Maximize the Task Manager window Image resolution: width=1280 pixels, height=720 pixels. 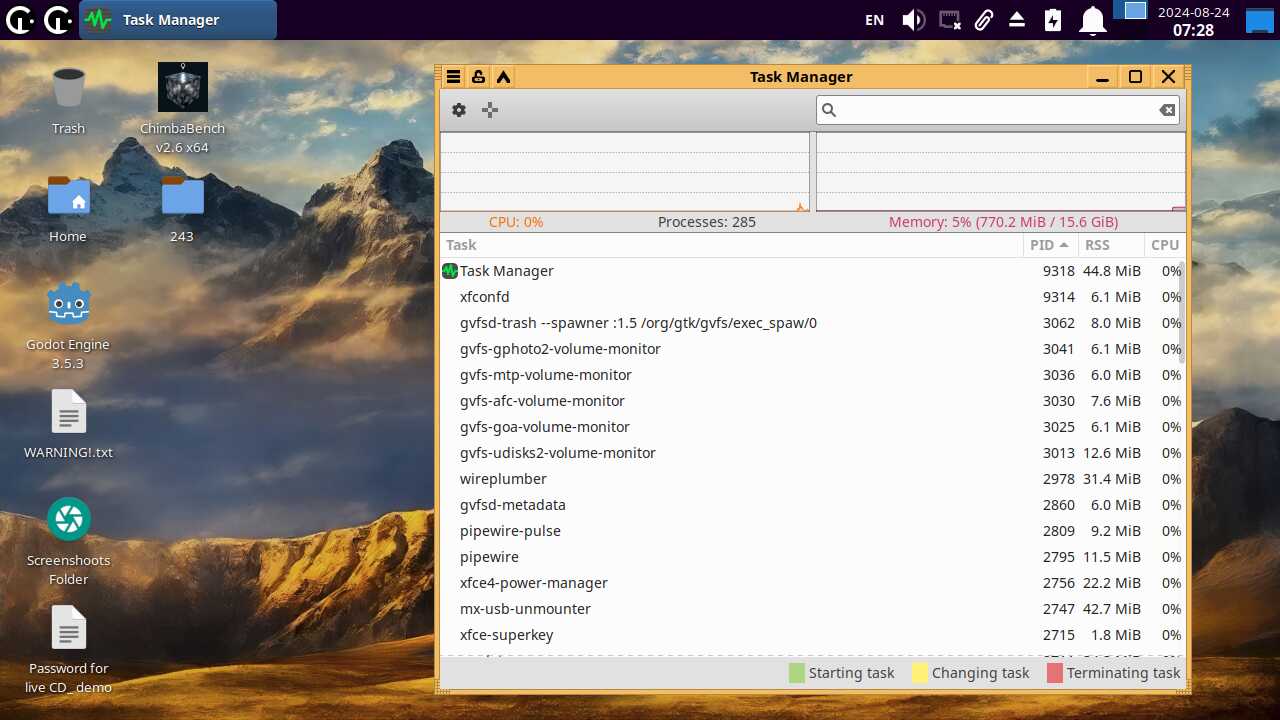1135,77
